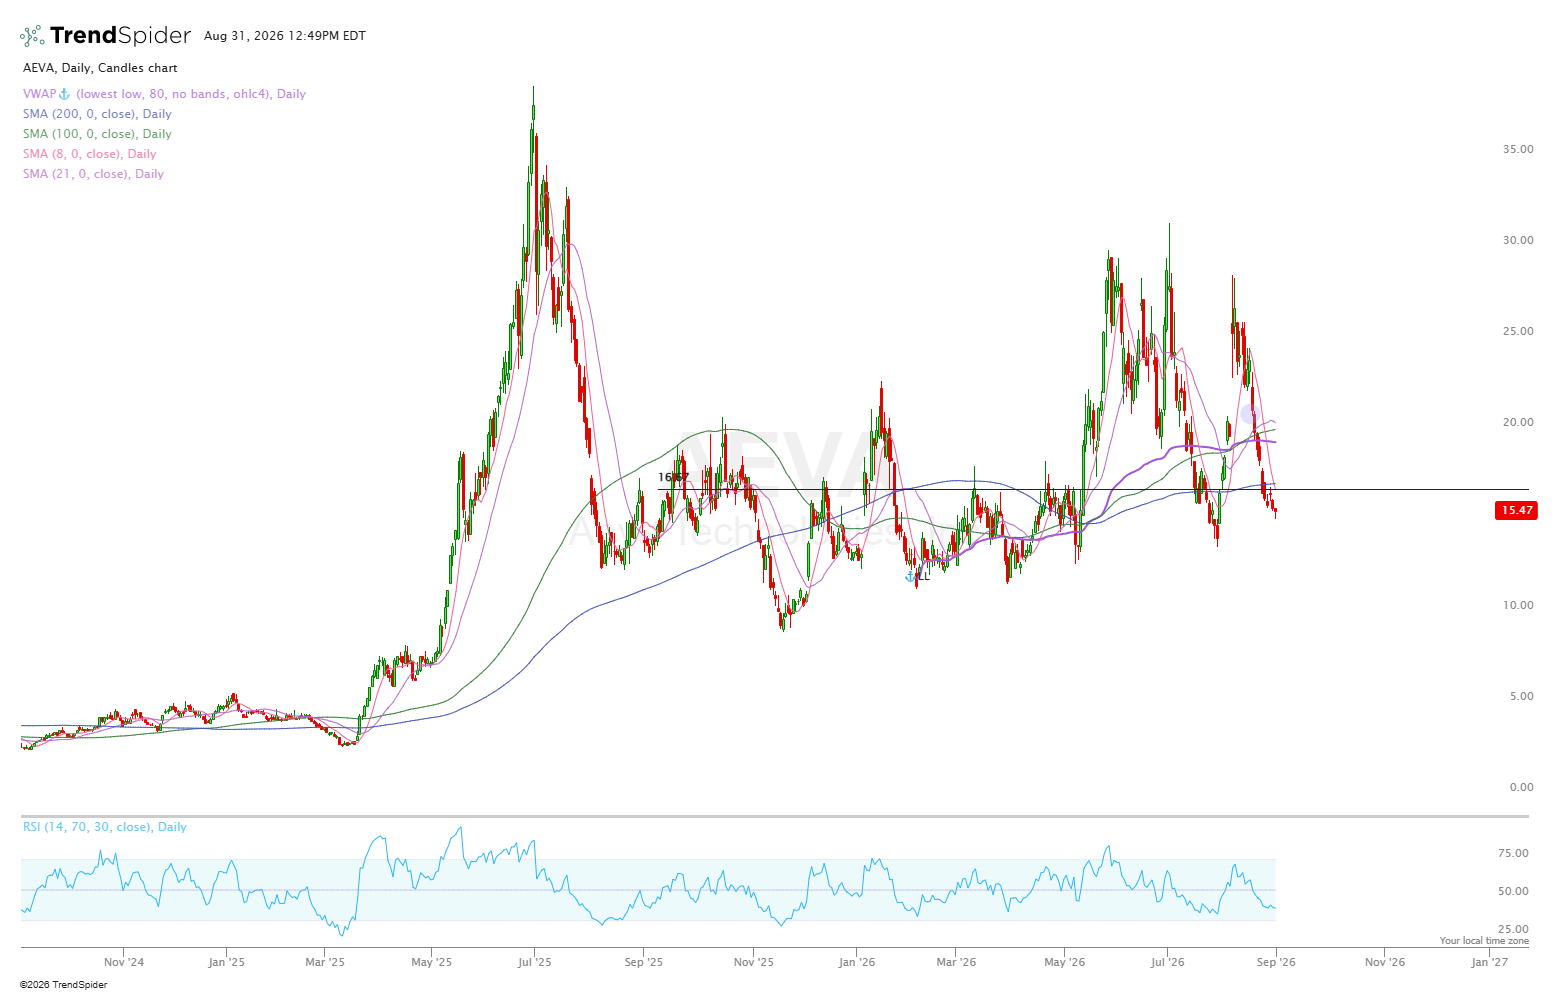
Task: Click the Jan '27 date axis label
Action: point(1490,963)
